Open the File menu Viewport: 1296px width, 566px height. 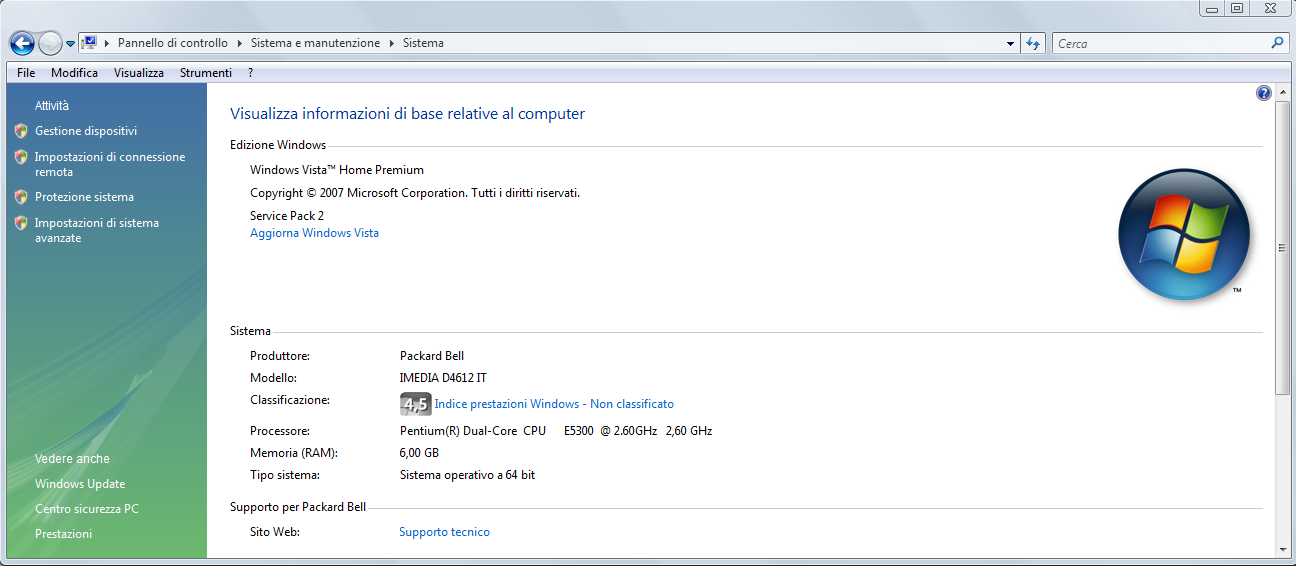point(26,73)
